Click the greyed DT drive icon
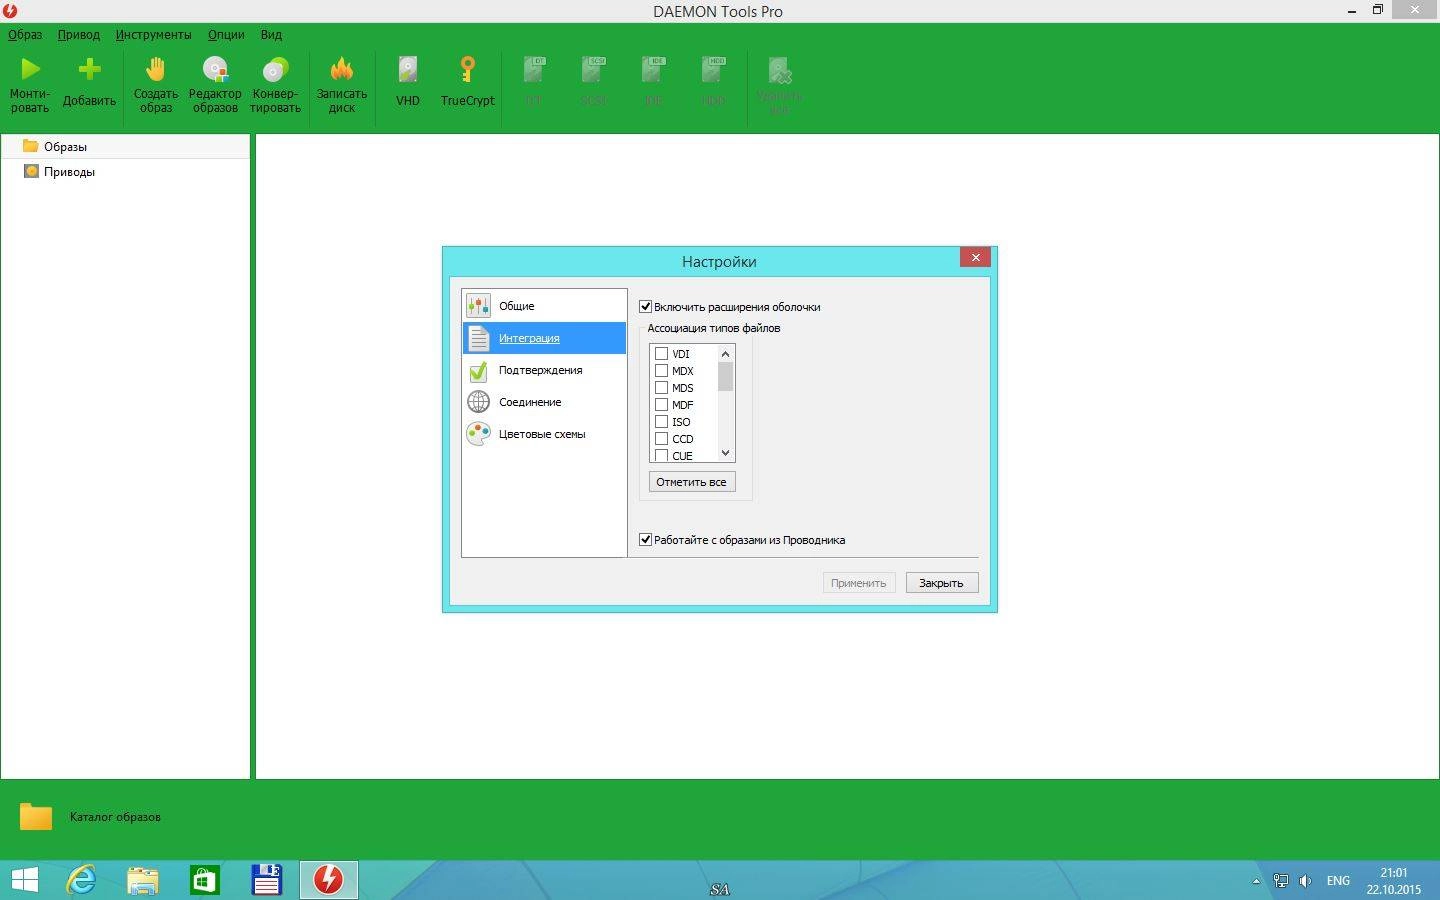 534,69
